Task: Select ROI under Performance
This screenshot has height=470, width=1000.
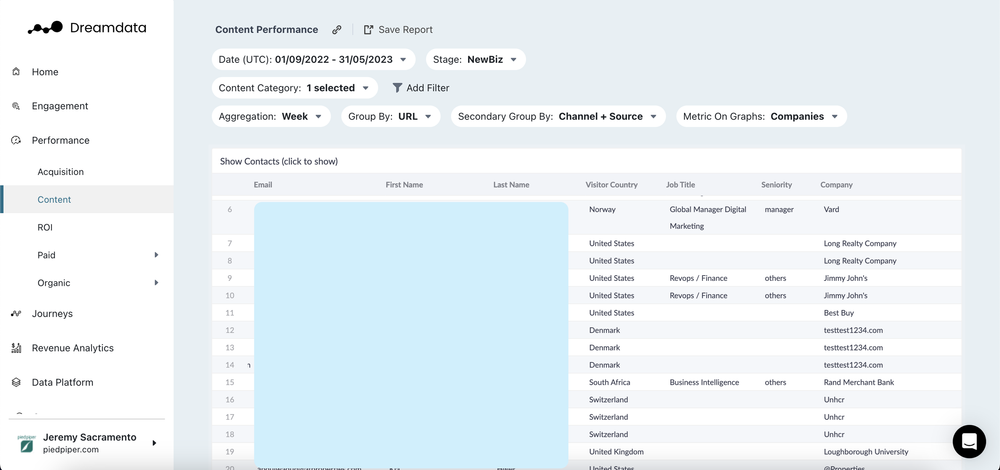Action: point(45,227)
